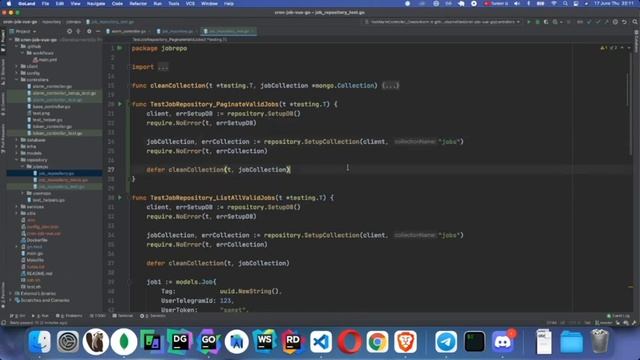Switch to the middle editor tab
Screen dimensions: 640x360
(177, 31)
